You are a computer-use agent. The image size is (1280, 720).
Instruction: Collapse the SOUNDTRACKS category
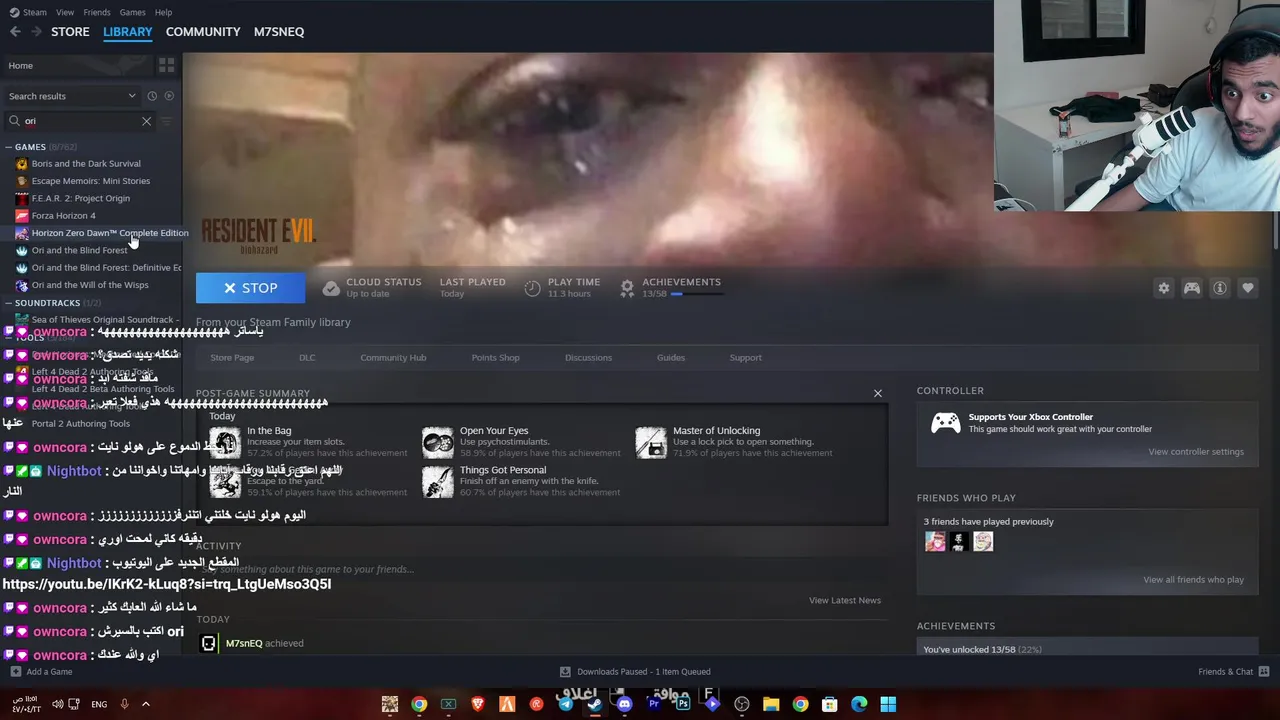pos(9,303)
